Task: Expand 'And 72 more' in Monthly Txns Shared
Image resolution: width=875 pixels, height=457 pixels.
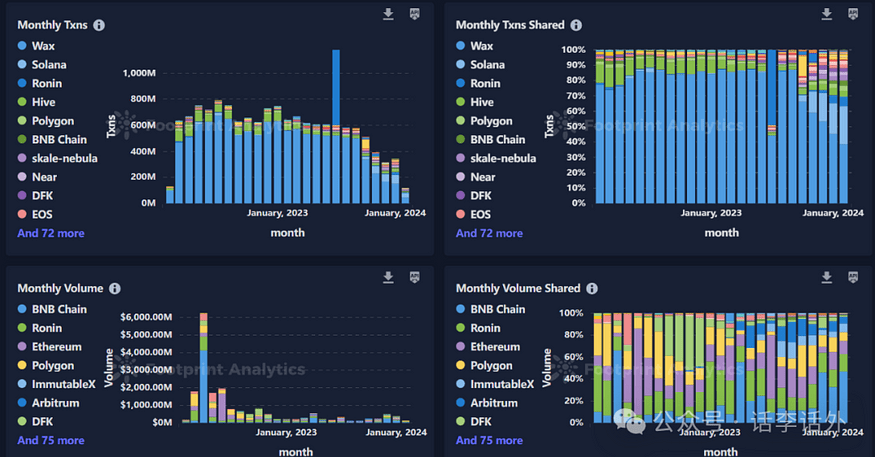Action: [x=489, y=233]
